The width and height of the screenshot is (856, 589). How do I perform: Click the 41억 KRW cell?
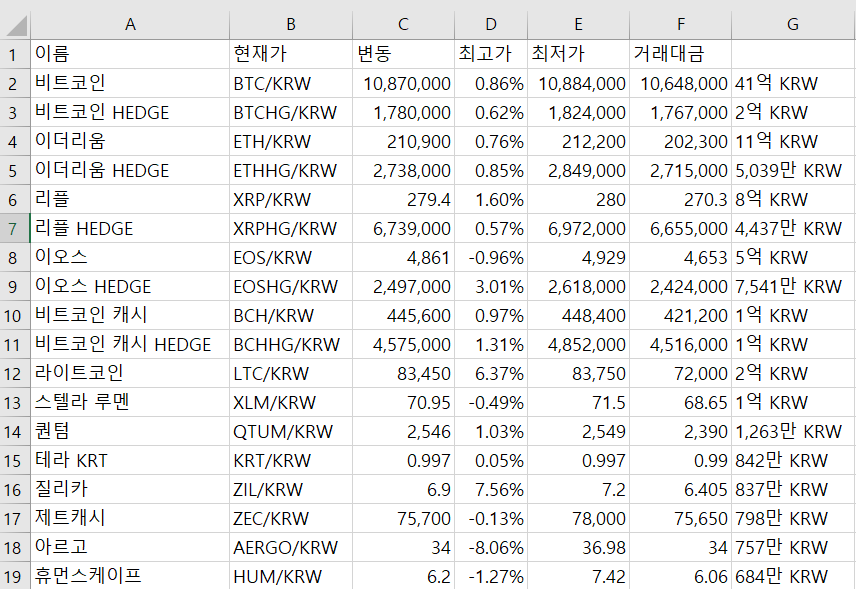click(x=793, y=83)
